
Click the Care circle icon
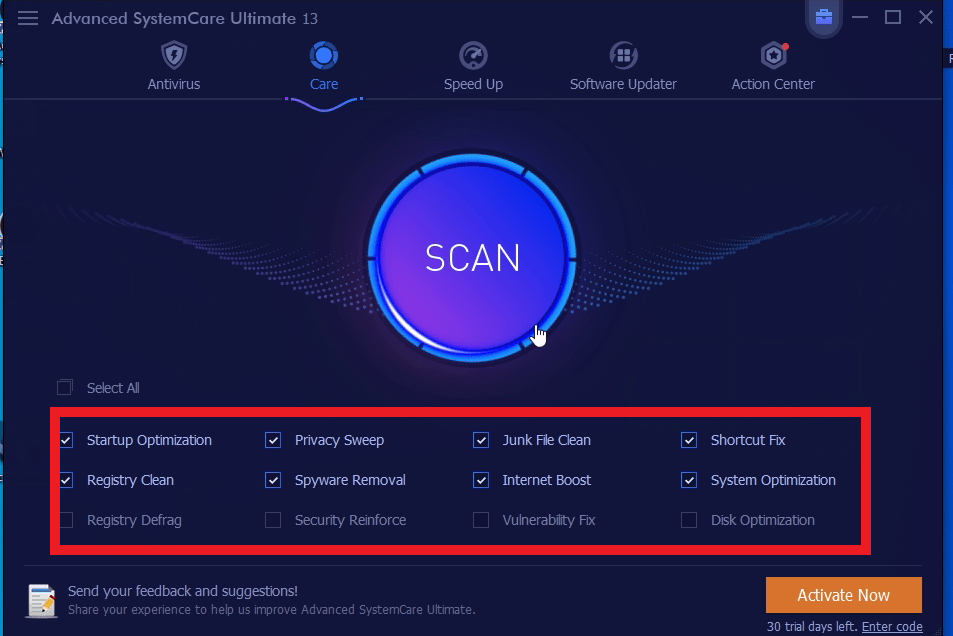[x=324, y=55]
